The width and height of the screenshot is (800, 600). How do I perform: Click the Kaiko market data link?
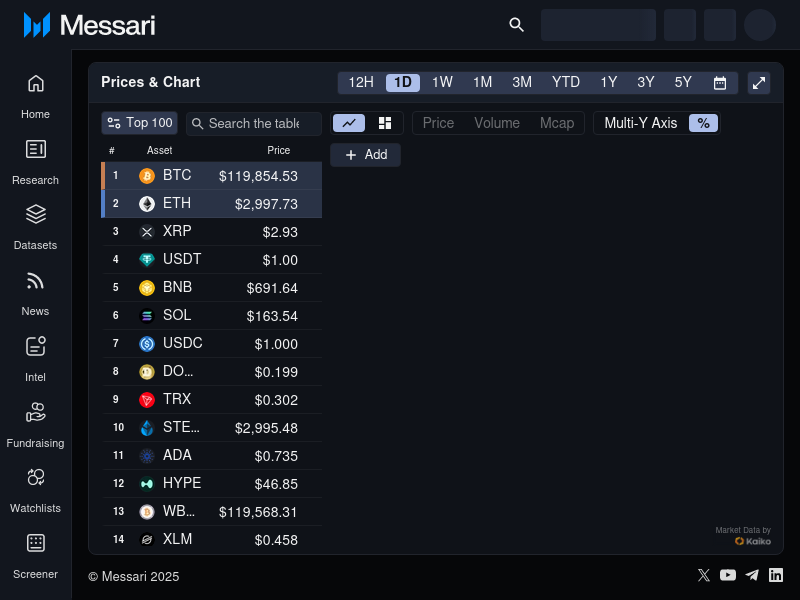coord(753,541)
